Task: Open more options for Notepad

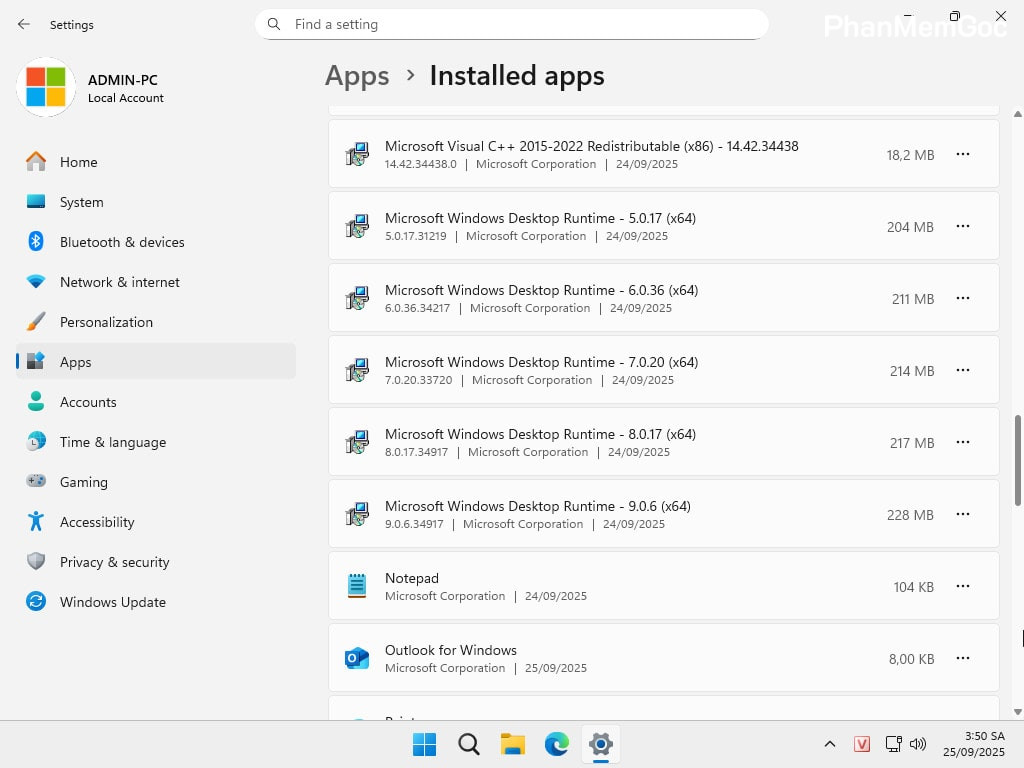Action: pos(963,586)
